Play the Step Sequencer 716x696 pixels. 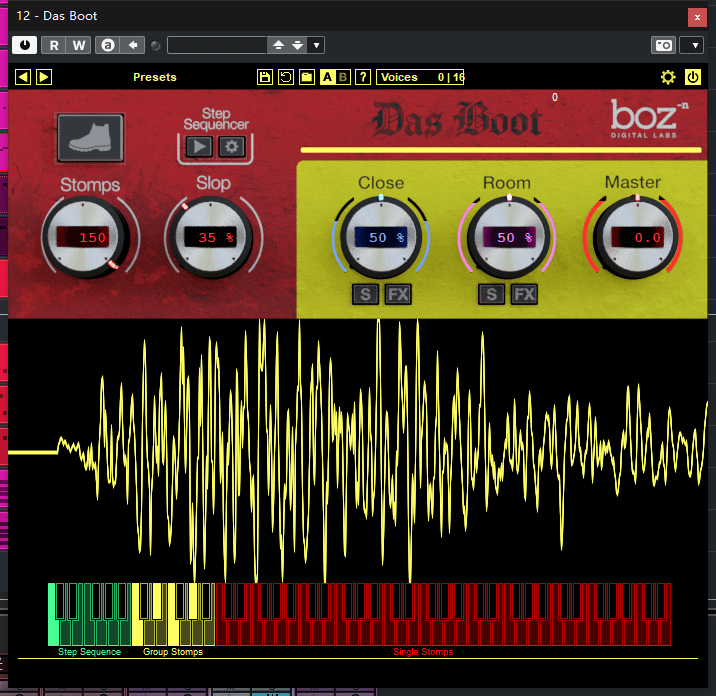pos(199,147)
